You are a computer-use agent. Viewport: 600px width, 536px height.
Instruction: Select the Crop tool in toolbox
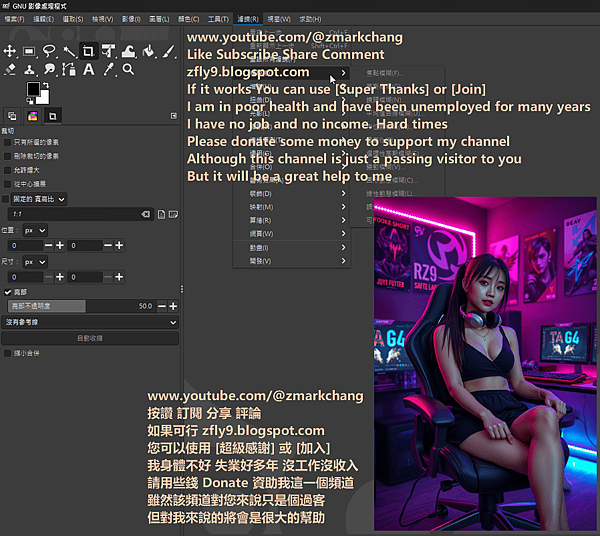point(88,51)
